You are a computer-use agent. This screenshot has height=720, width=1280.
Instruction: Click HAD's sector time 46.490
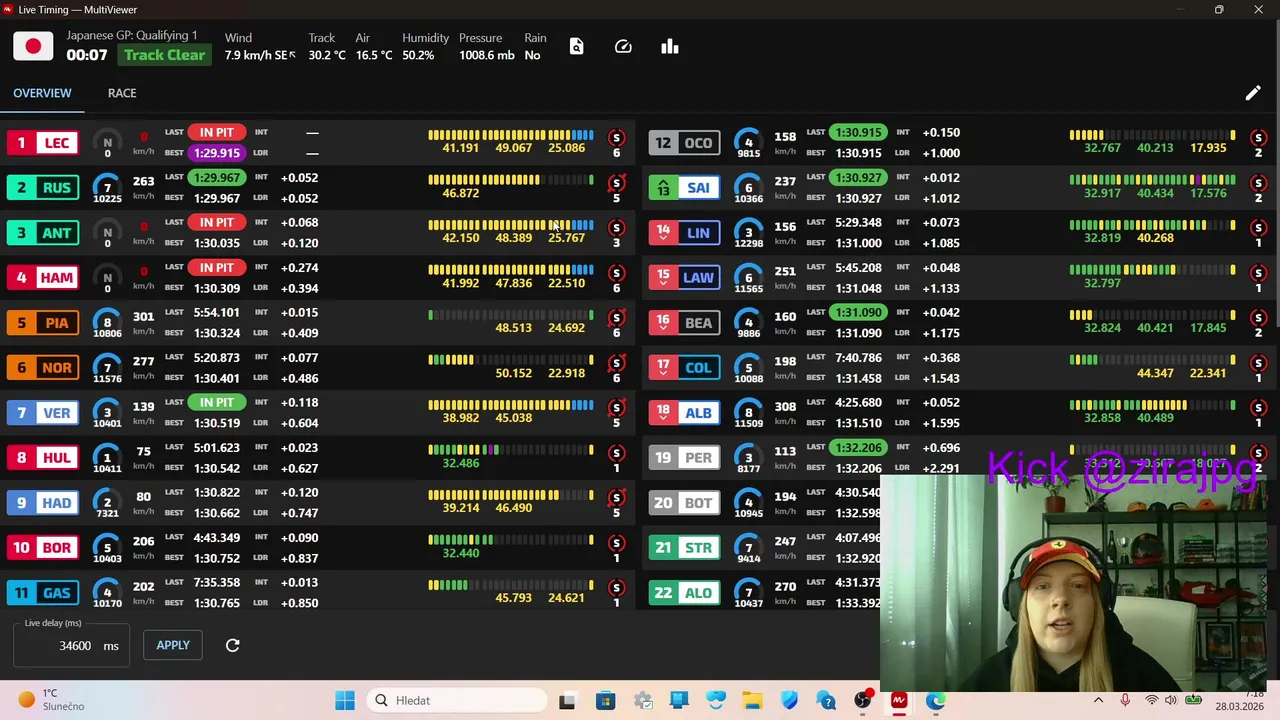pyautogui.click(x=513, y=508)
